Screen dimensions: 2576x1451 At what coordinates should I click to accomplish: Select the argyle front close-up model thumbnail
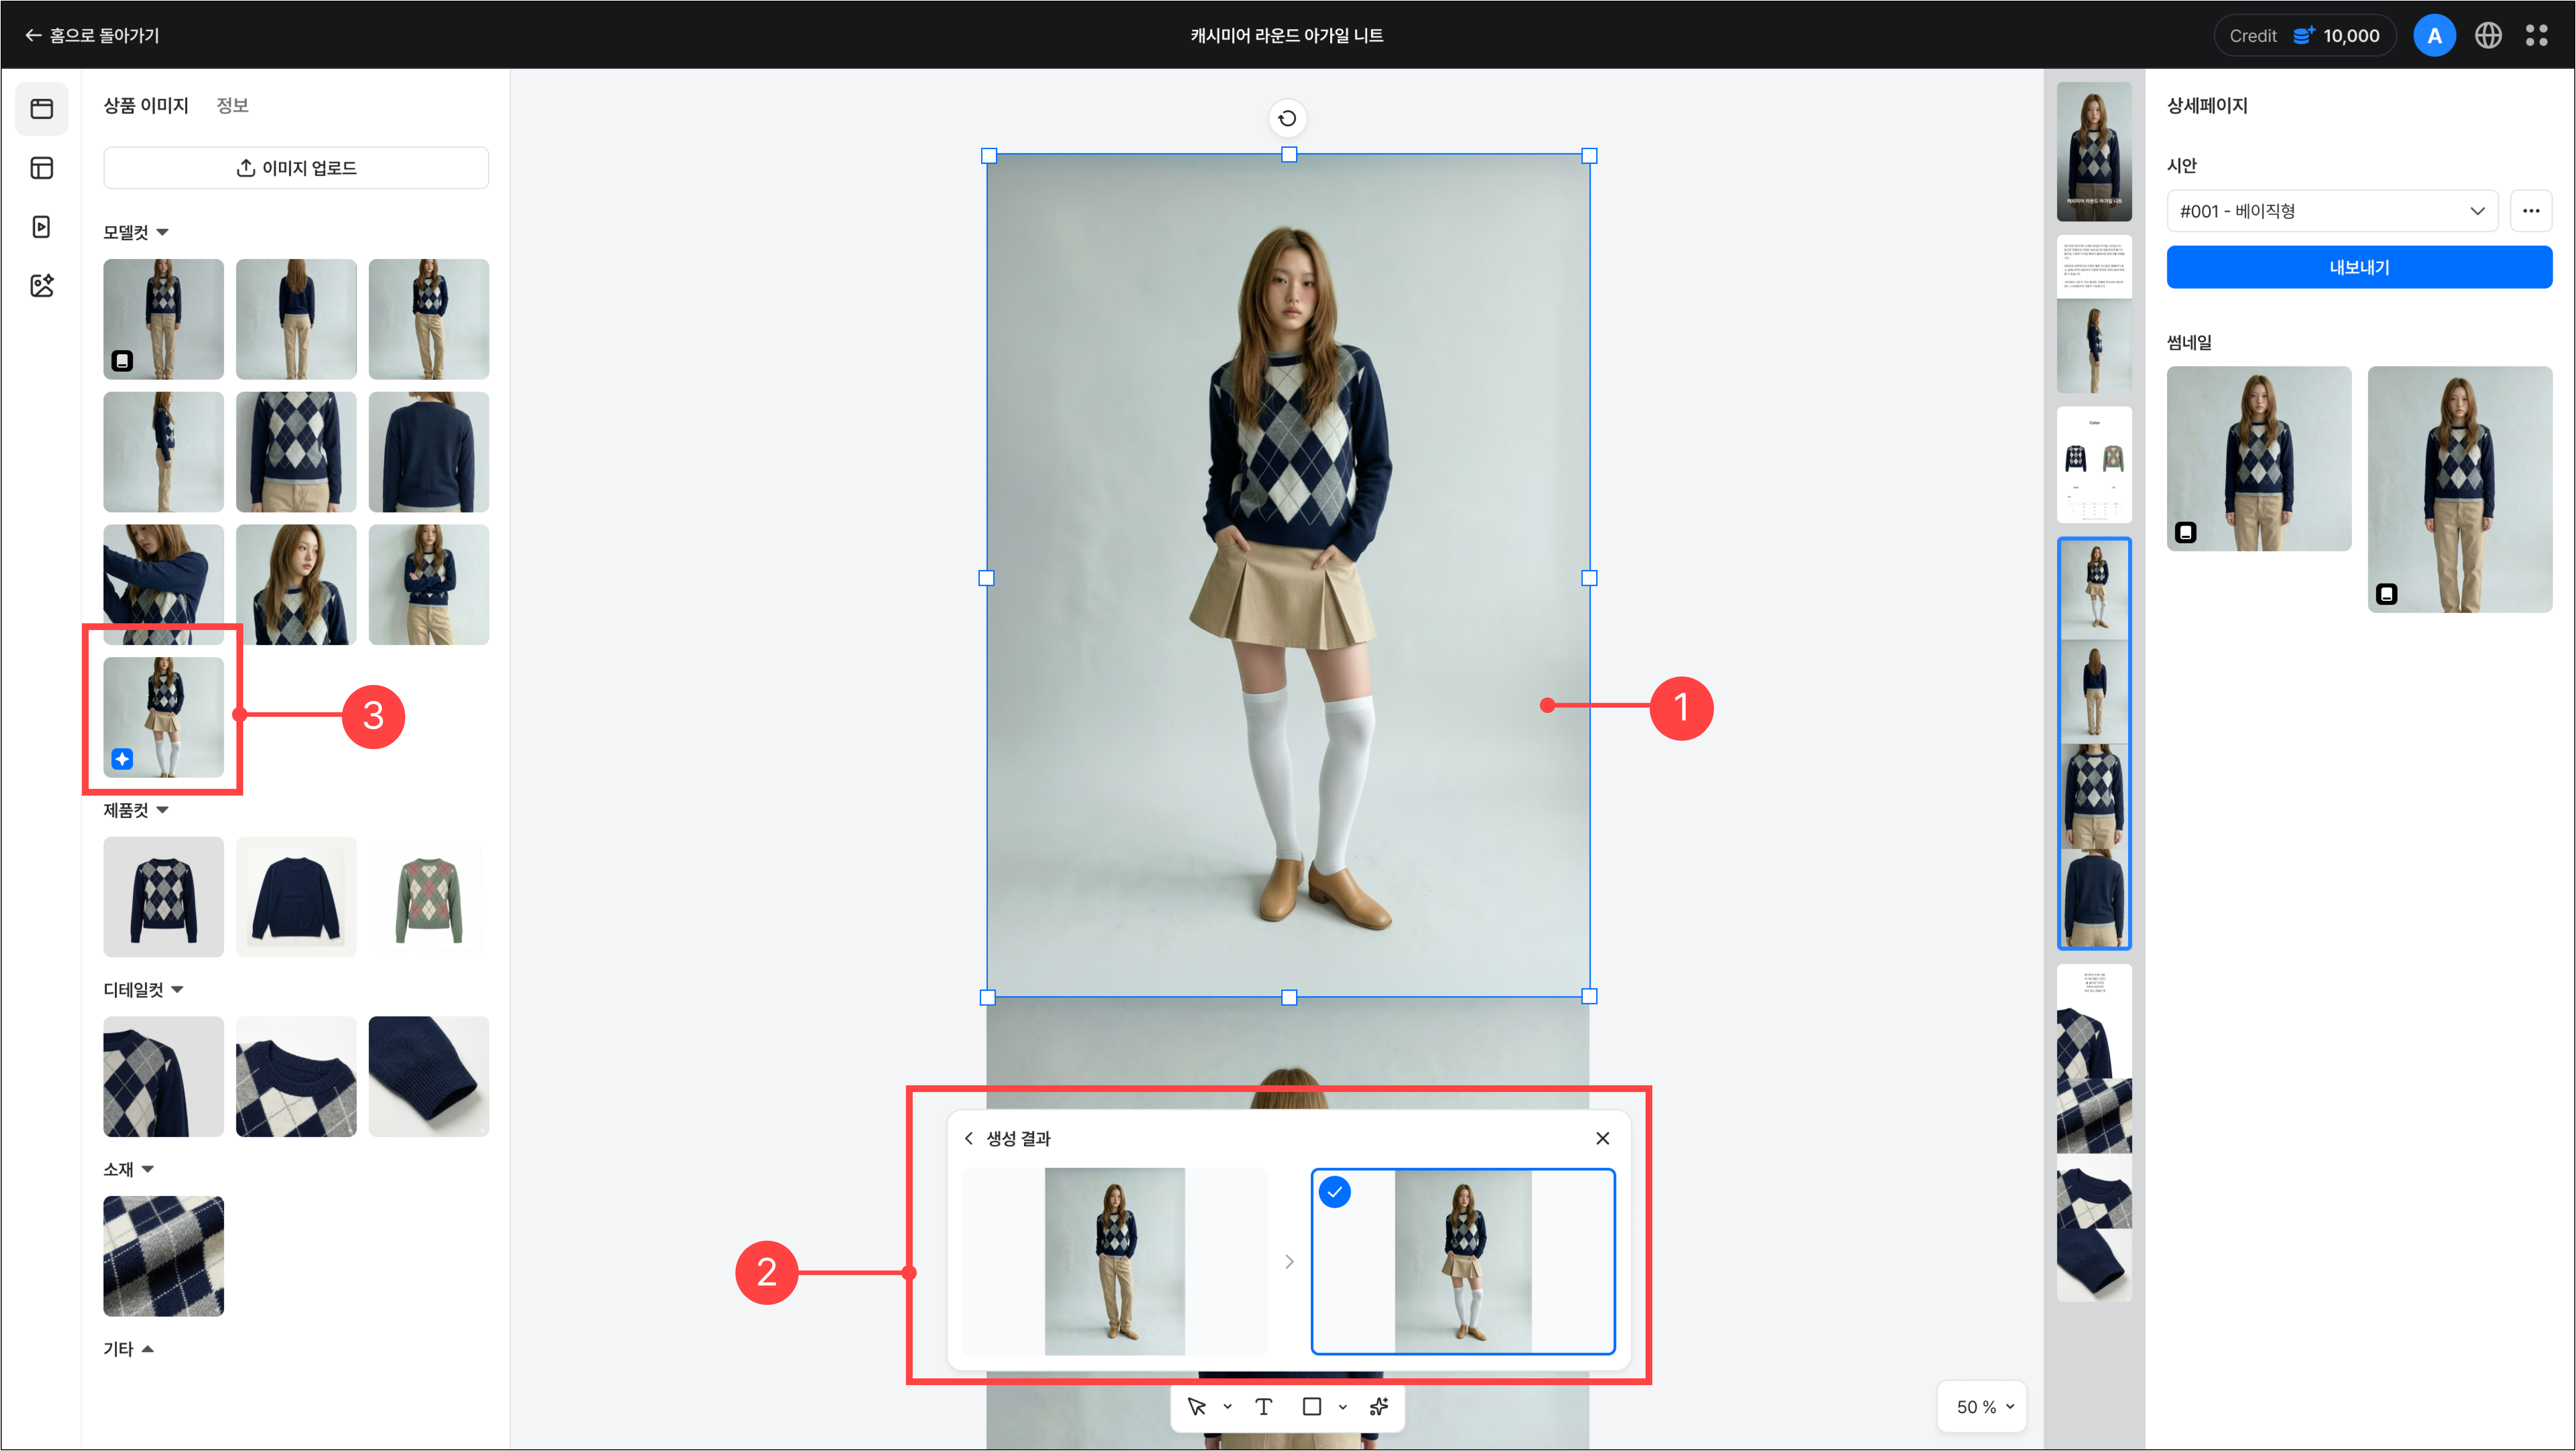296,452
